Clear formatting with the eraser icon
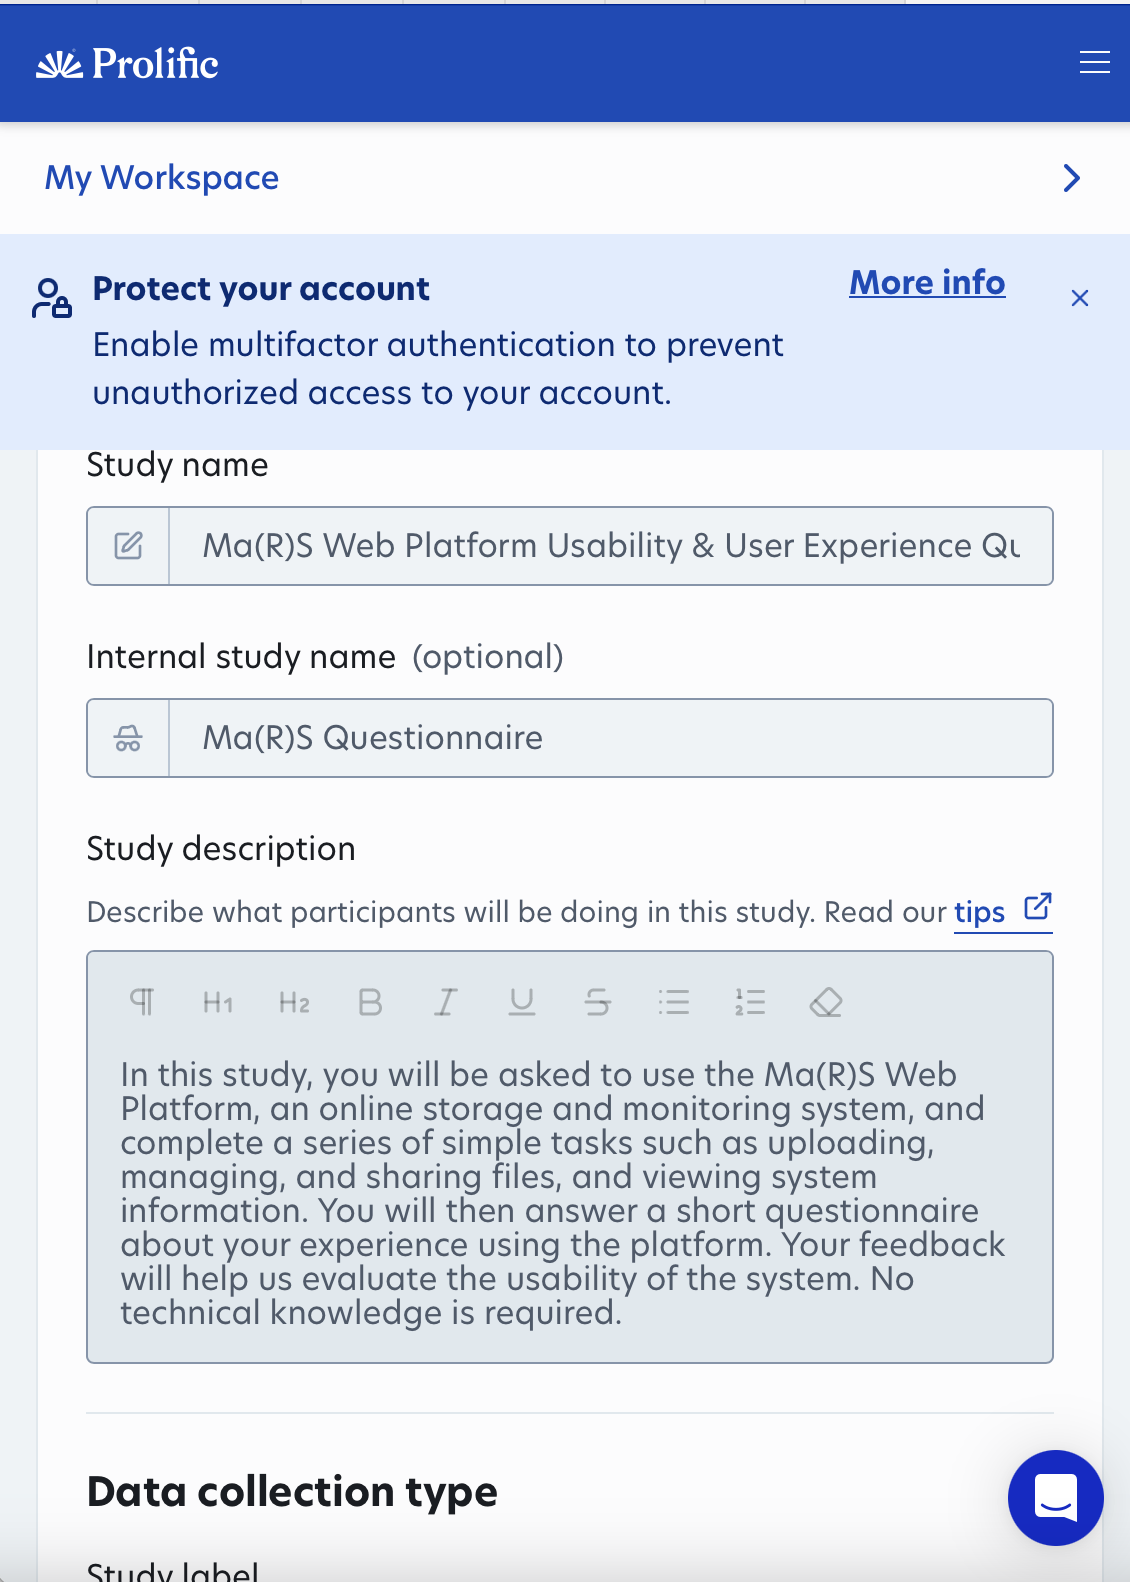This screenshot has height=1582, width=1130. (x=826, y=1002)
